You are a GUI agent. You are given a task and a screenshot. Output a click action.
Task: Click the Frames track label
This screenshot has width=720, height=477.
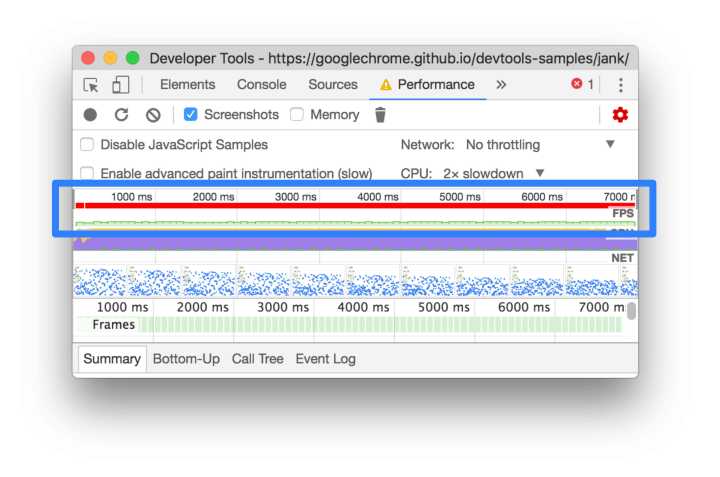(x=113, y=325)
